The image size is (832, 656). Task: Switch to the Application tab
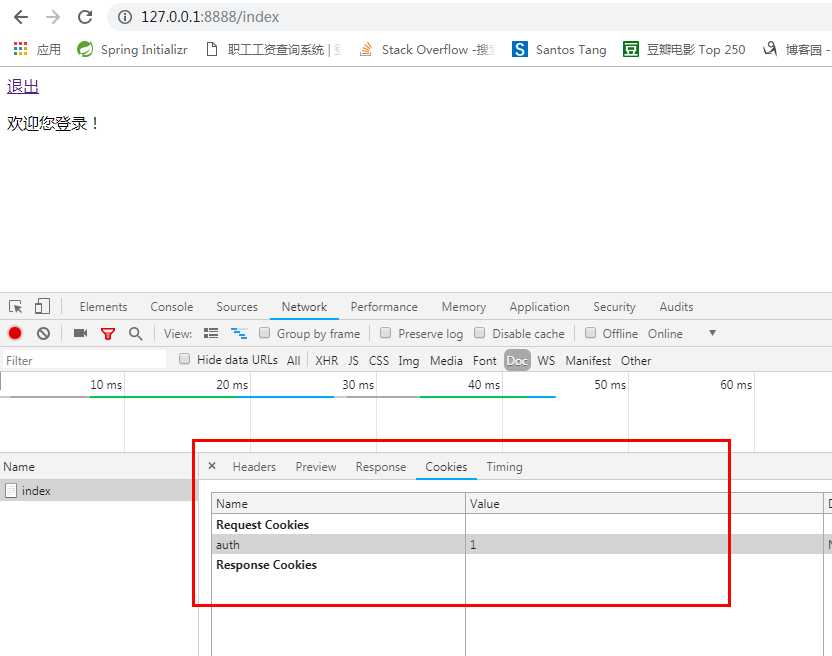pyautogui.click(x=539, y=307)
